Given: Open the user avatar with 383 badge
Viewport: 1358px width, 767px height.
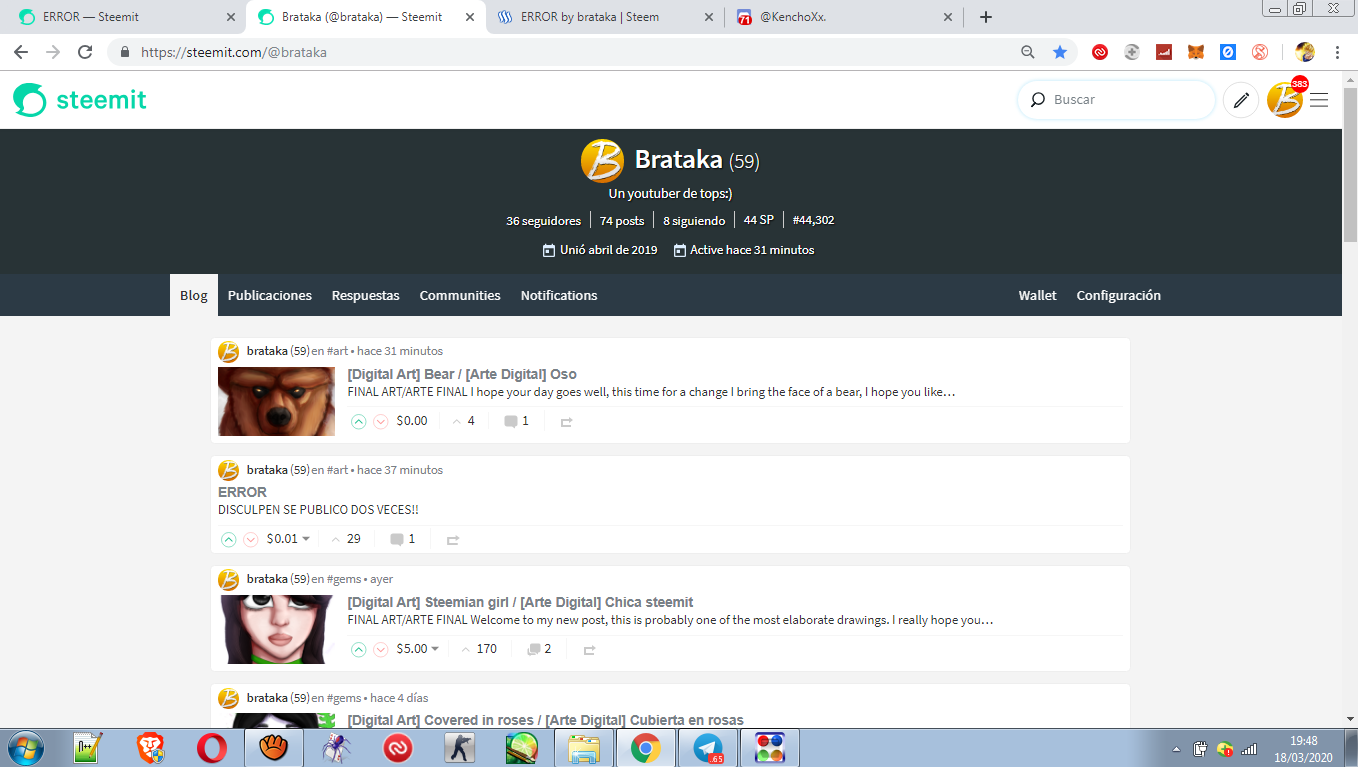Looking at the screenshot, I should pyautogui.click(x=1286, y=99).
